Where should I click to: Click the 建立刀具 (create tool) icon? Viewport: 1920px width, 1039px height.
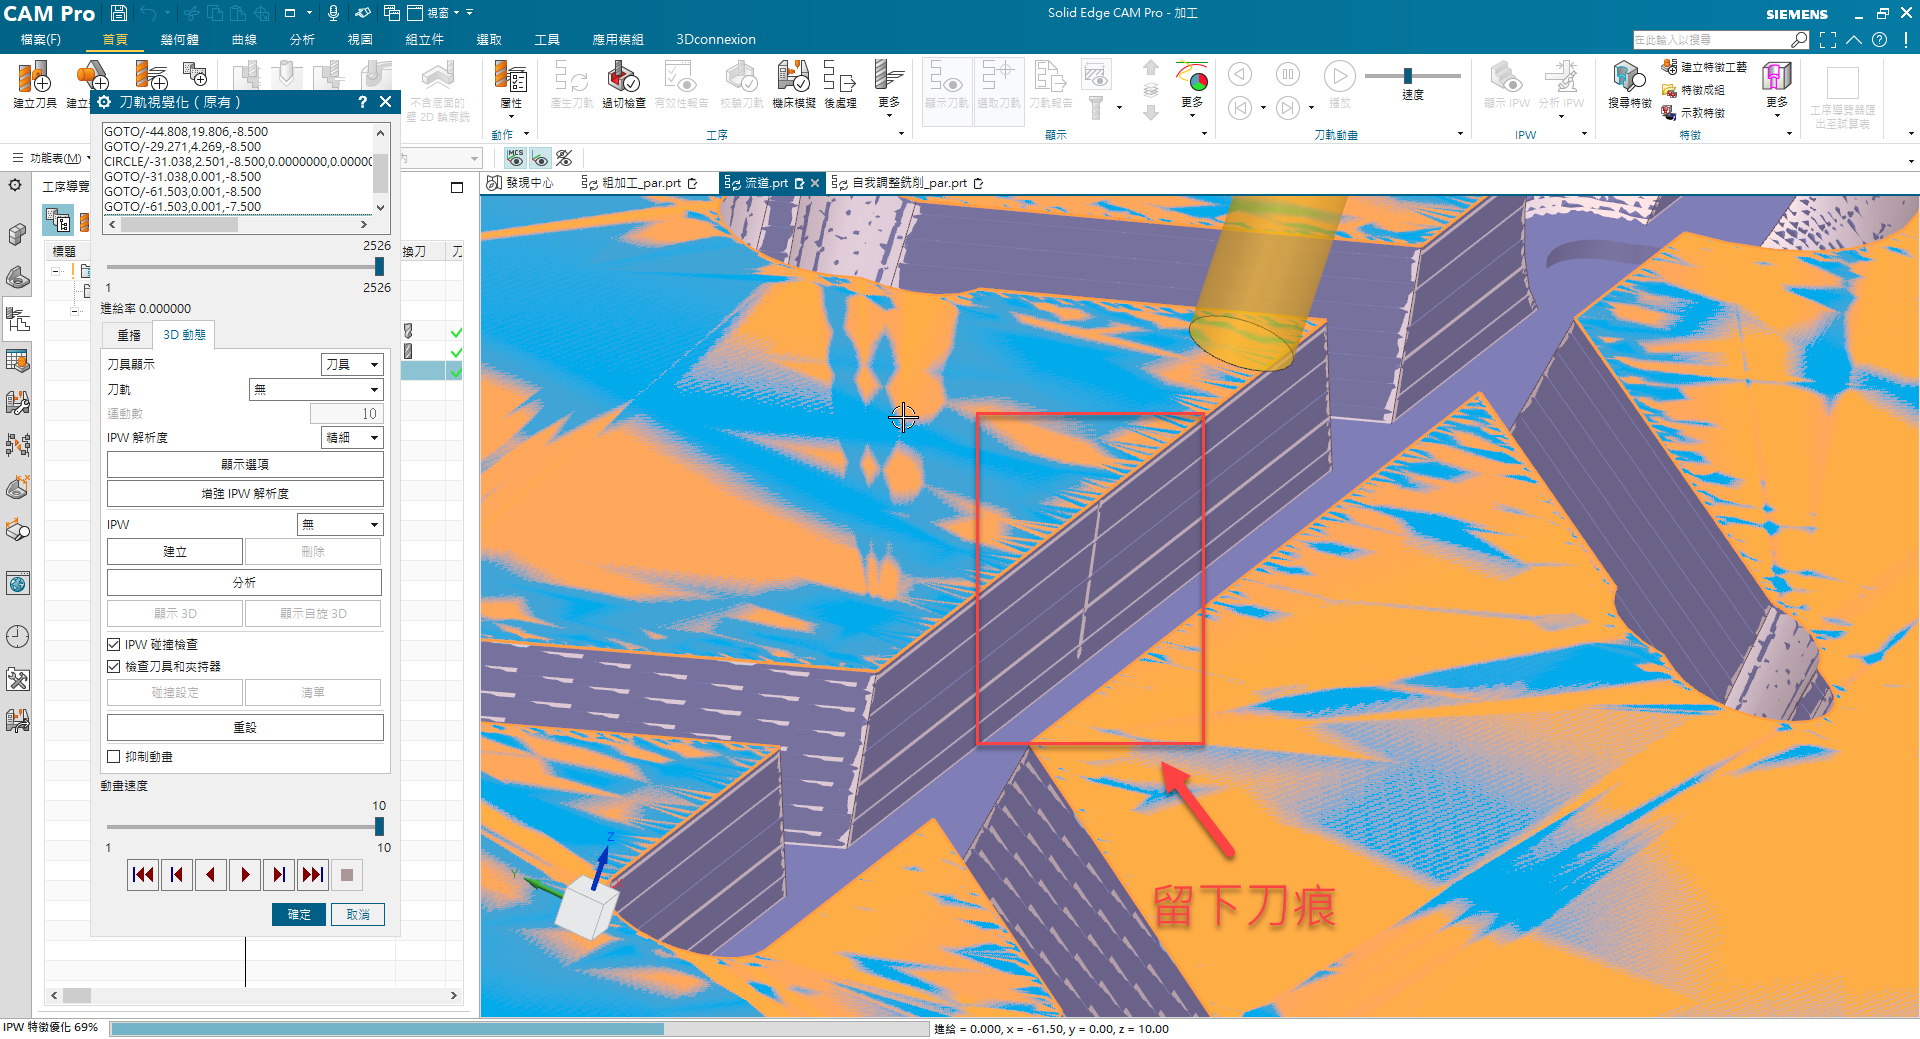[35, 78]
